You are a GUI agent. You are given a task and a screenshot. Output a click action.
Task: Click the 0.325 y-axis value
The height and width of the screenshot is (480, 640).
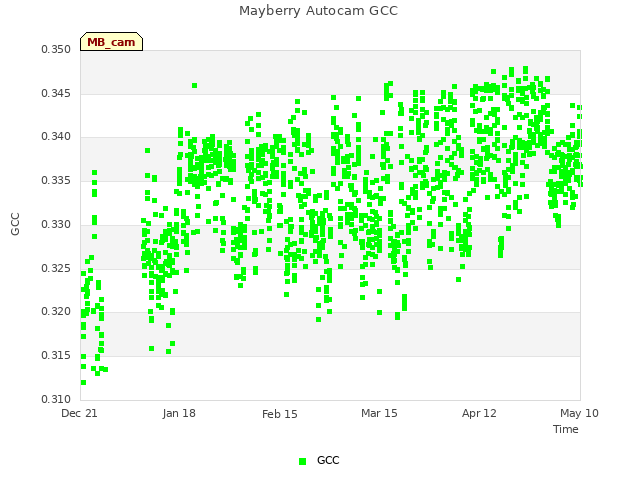pos(56,269)
